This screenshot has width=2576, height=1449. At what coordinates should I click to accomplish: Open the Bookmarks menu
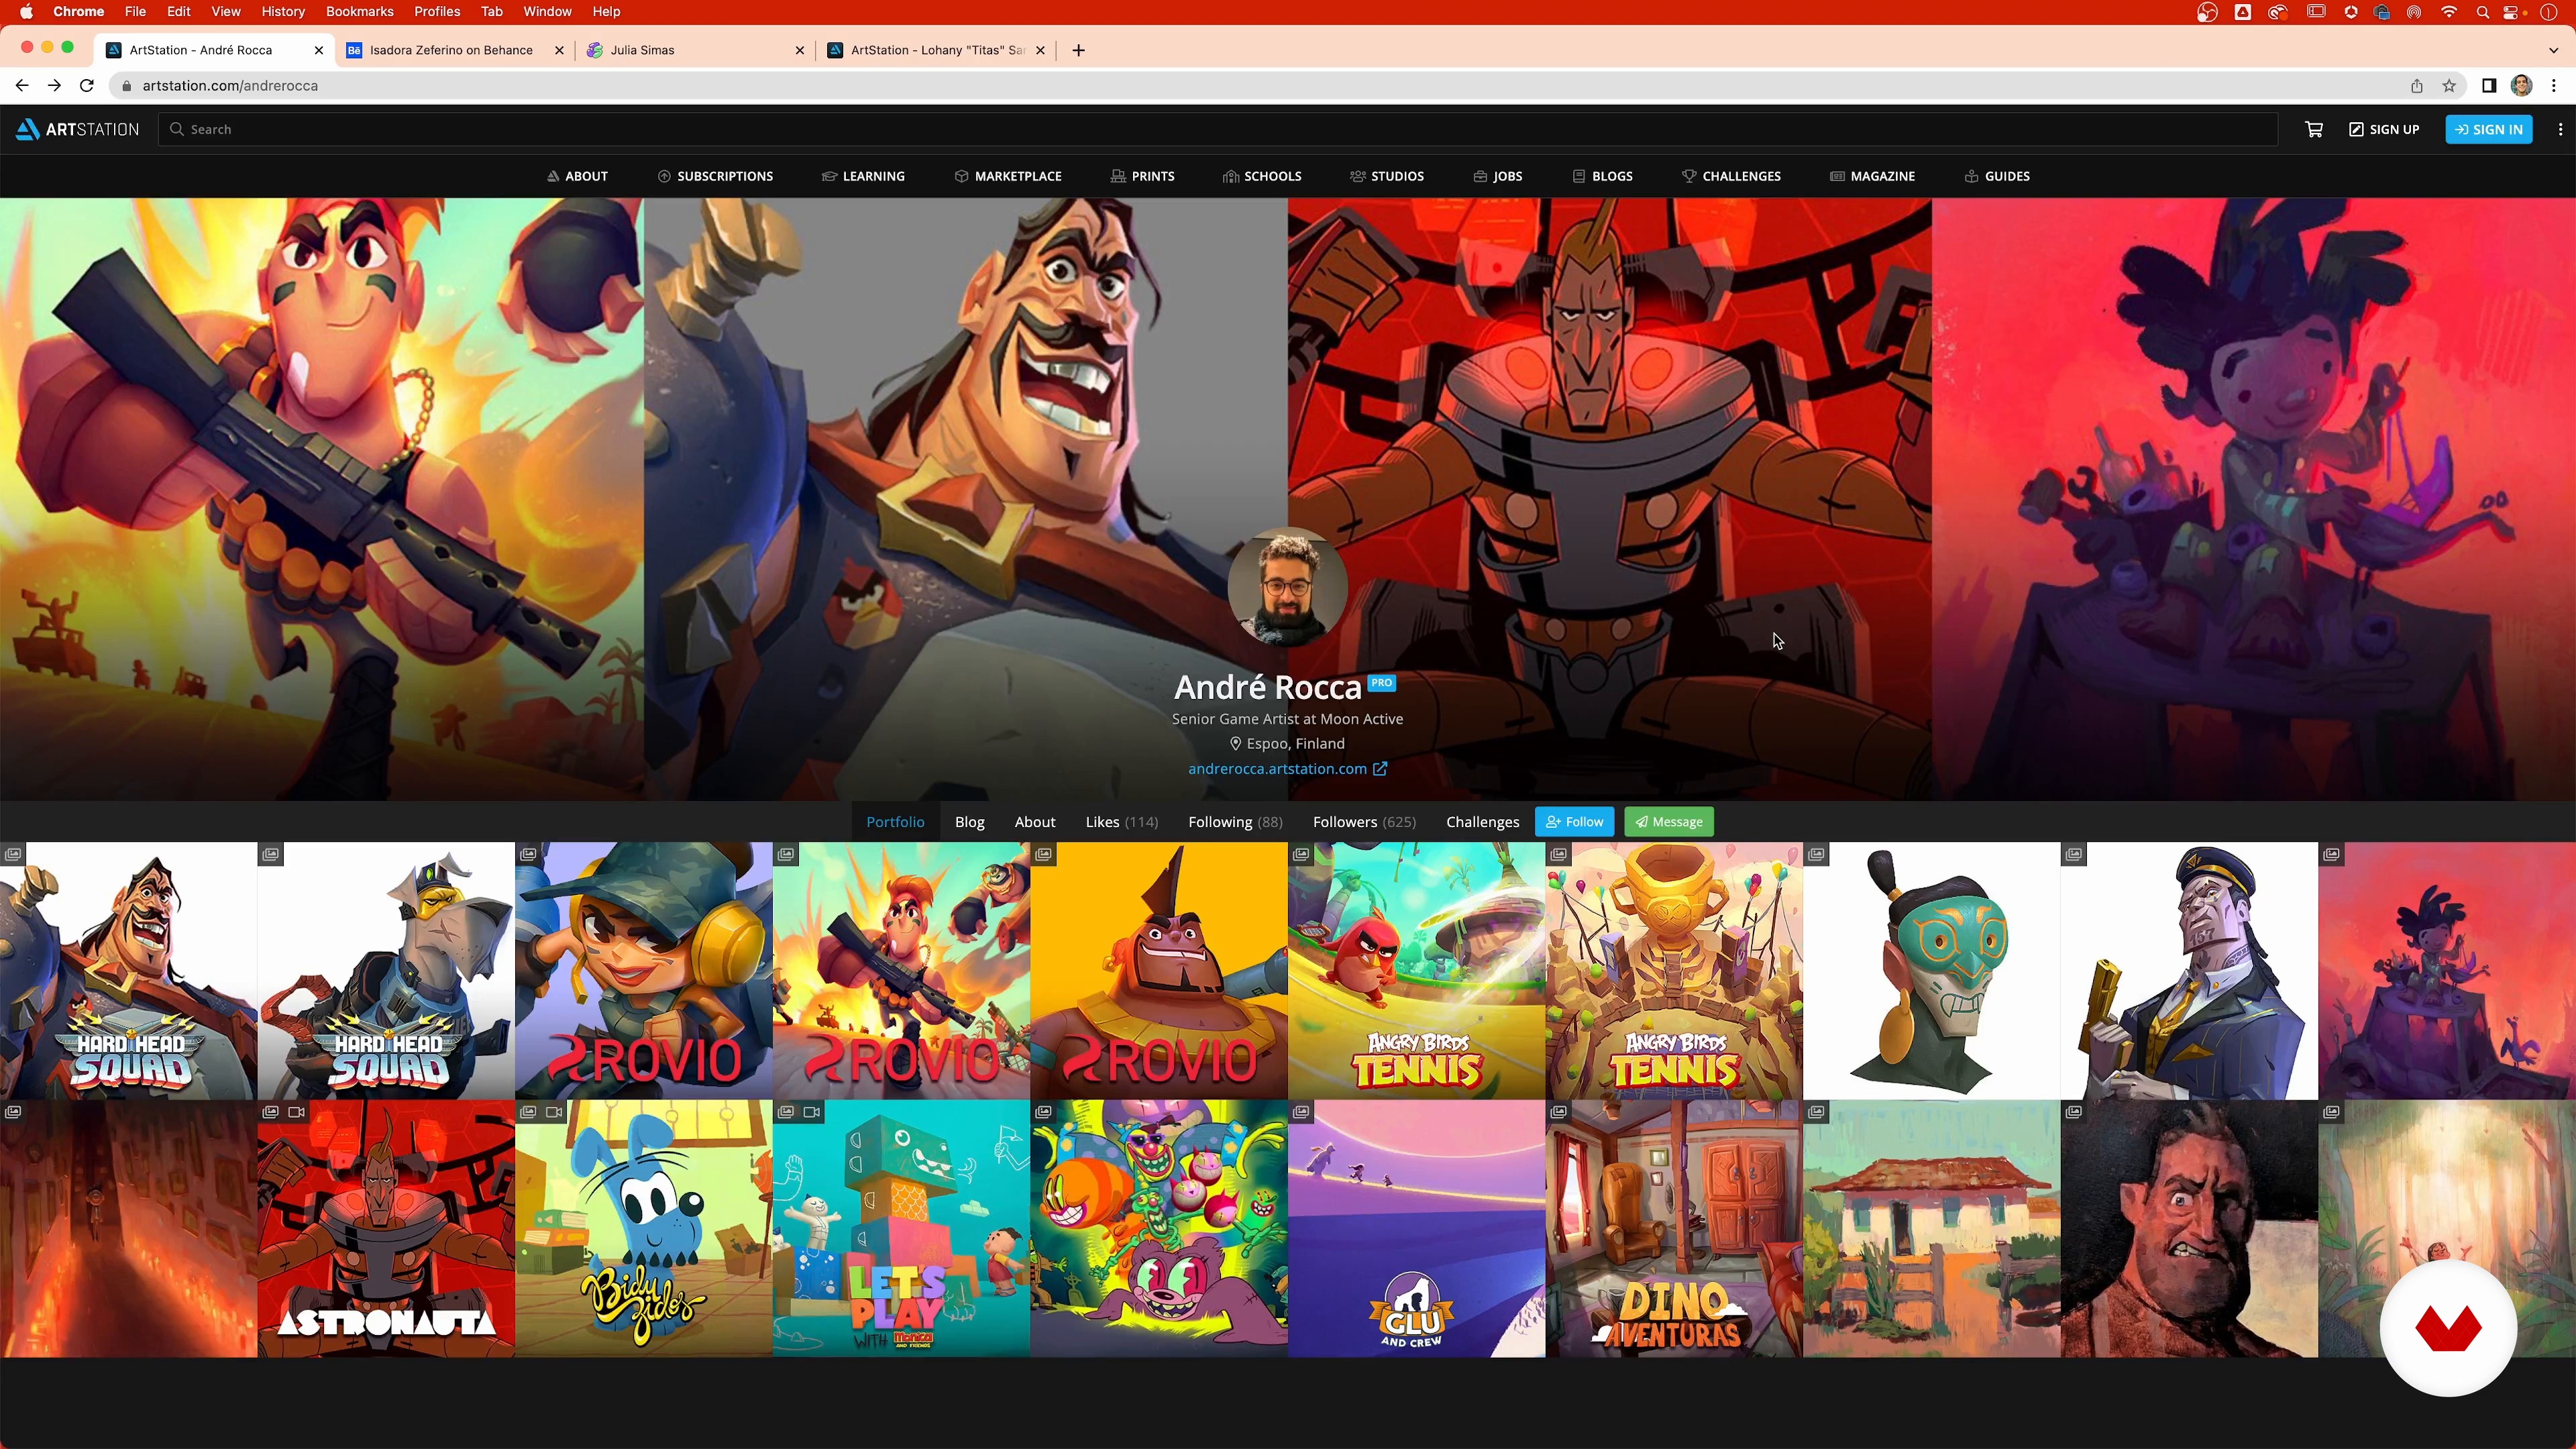pyautogui.click(x=359, y=12)
